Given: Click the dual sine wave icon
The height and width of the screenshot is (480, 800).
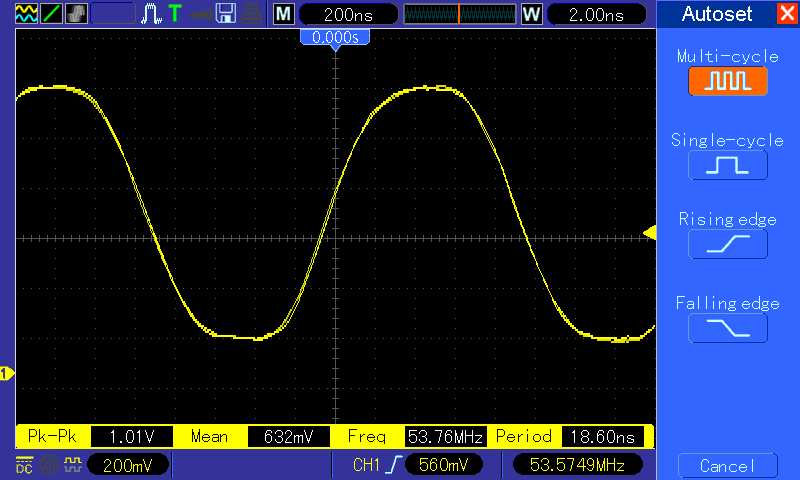Looking at the screenshot, I should point(26,13).
